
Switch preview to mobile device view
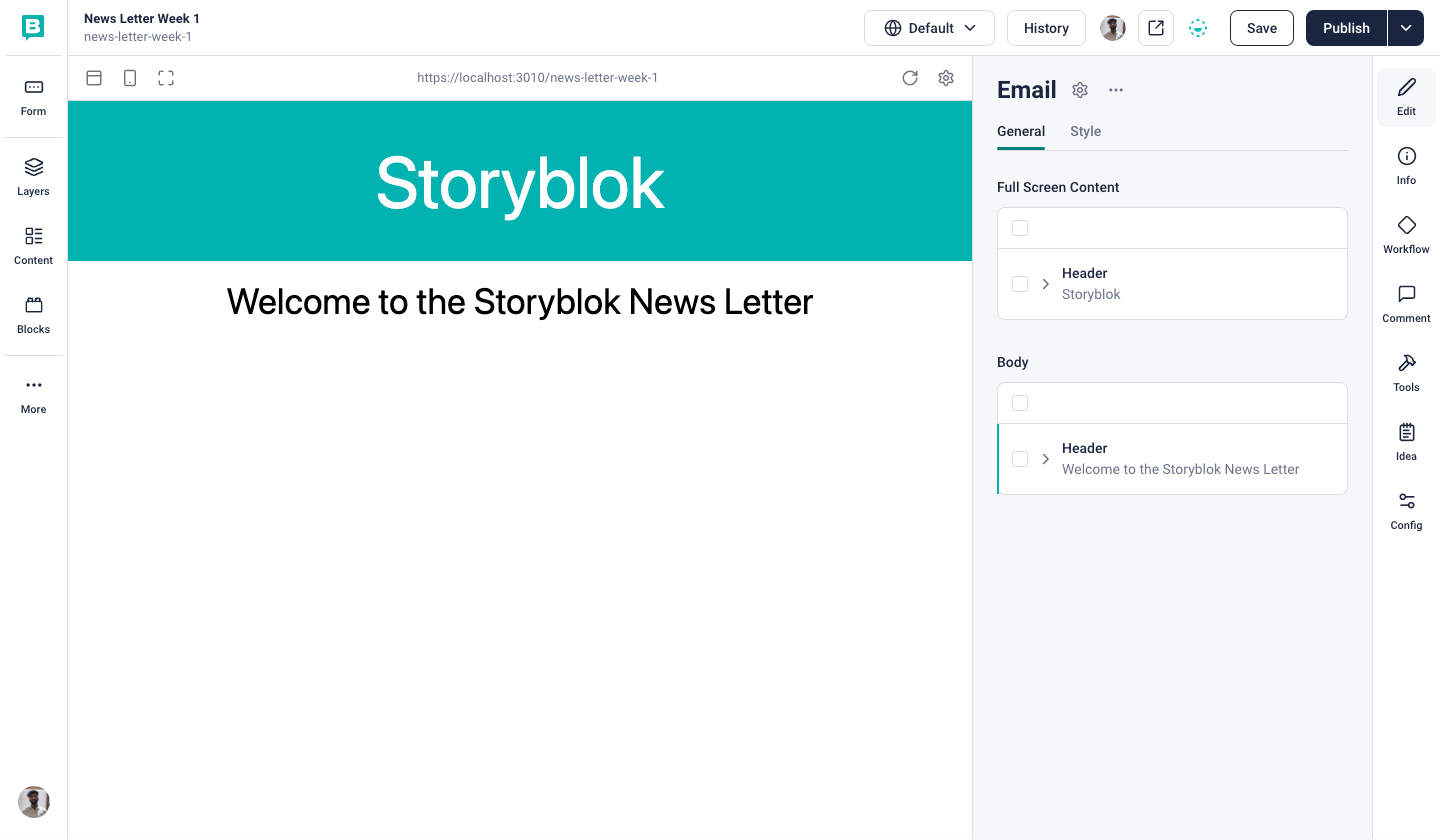click(130, 78)
